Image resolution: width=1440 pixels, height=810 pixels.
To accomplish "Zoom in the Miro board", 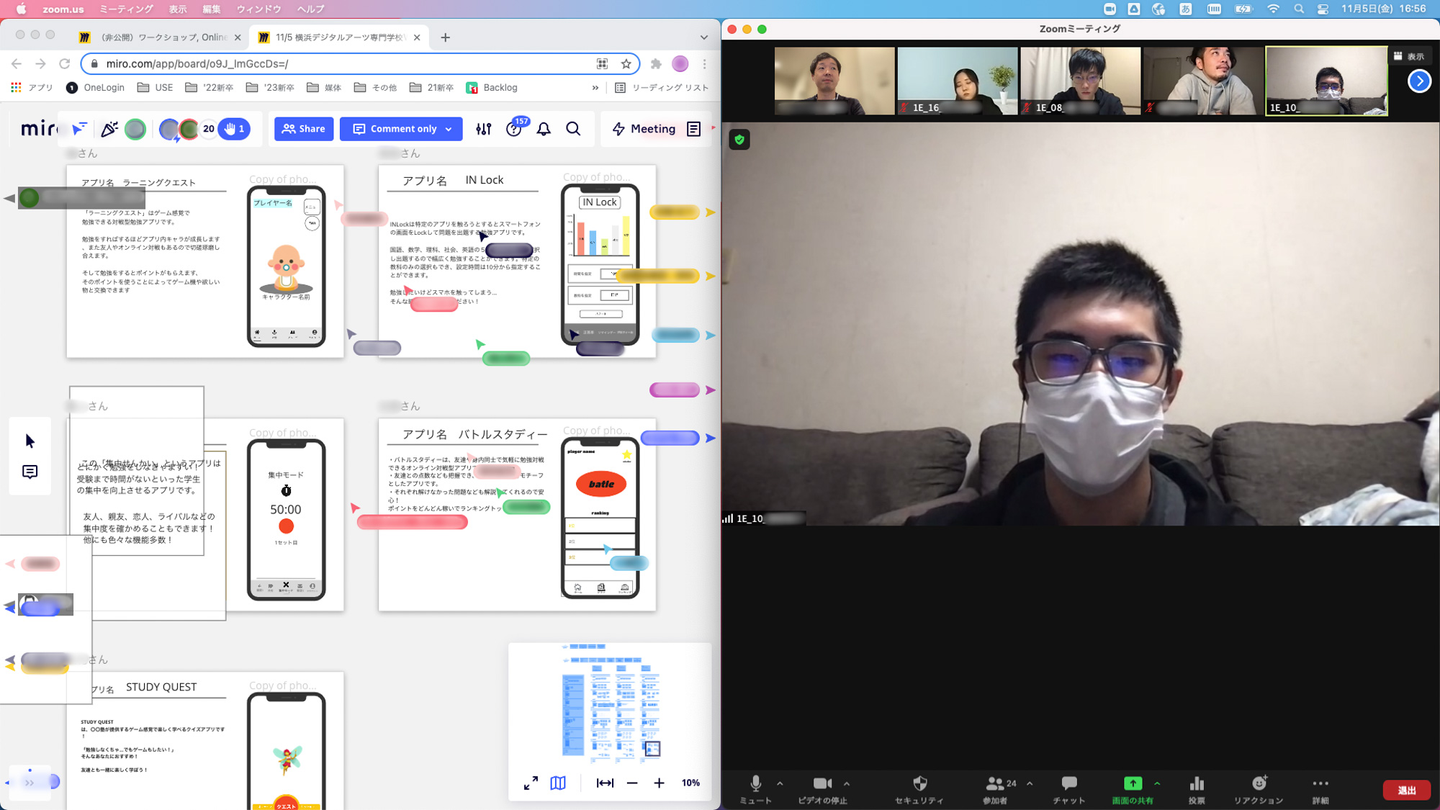I will click(659, 783).
